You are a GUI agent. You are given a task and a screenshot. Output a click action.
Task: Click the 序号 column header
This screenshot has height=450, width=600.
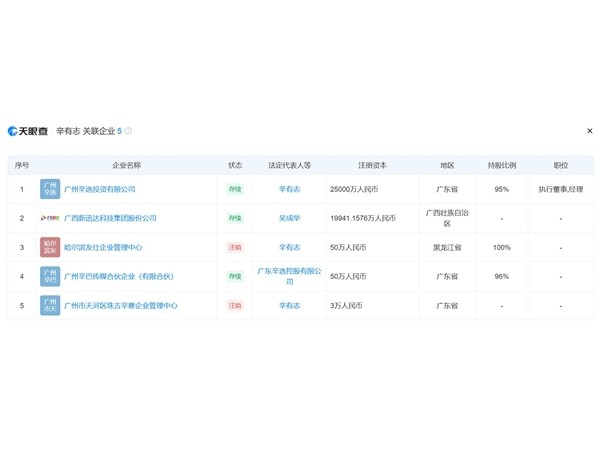(x=22, y=165)
